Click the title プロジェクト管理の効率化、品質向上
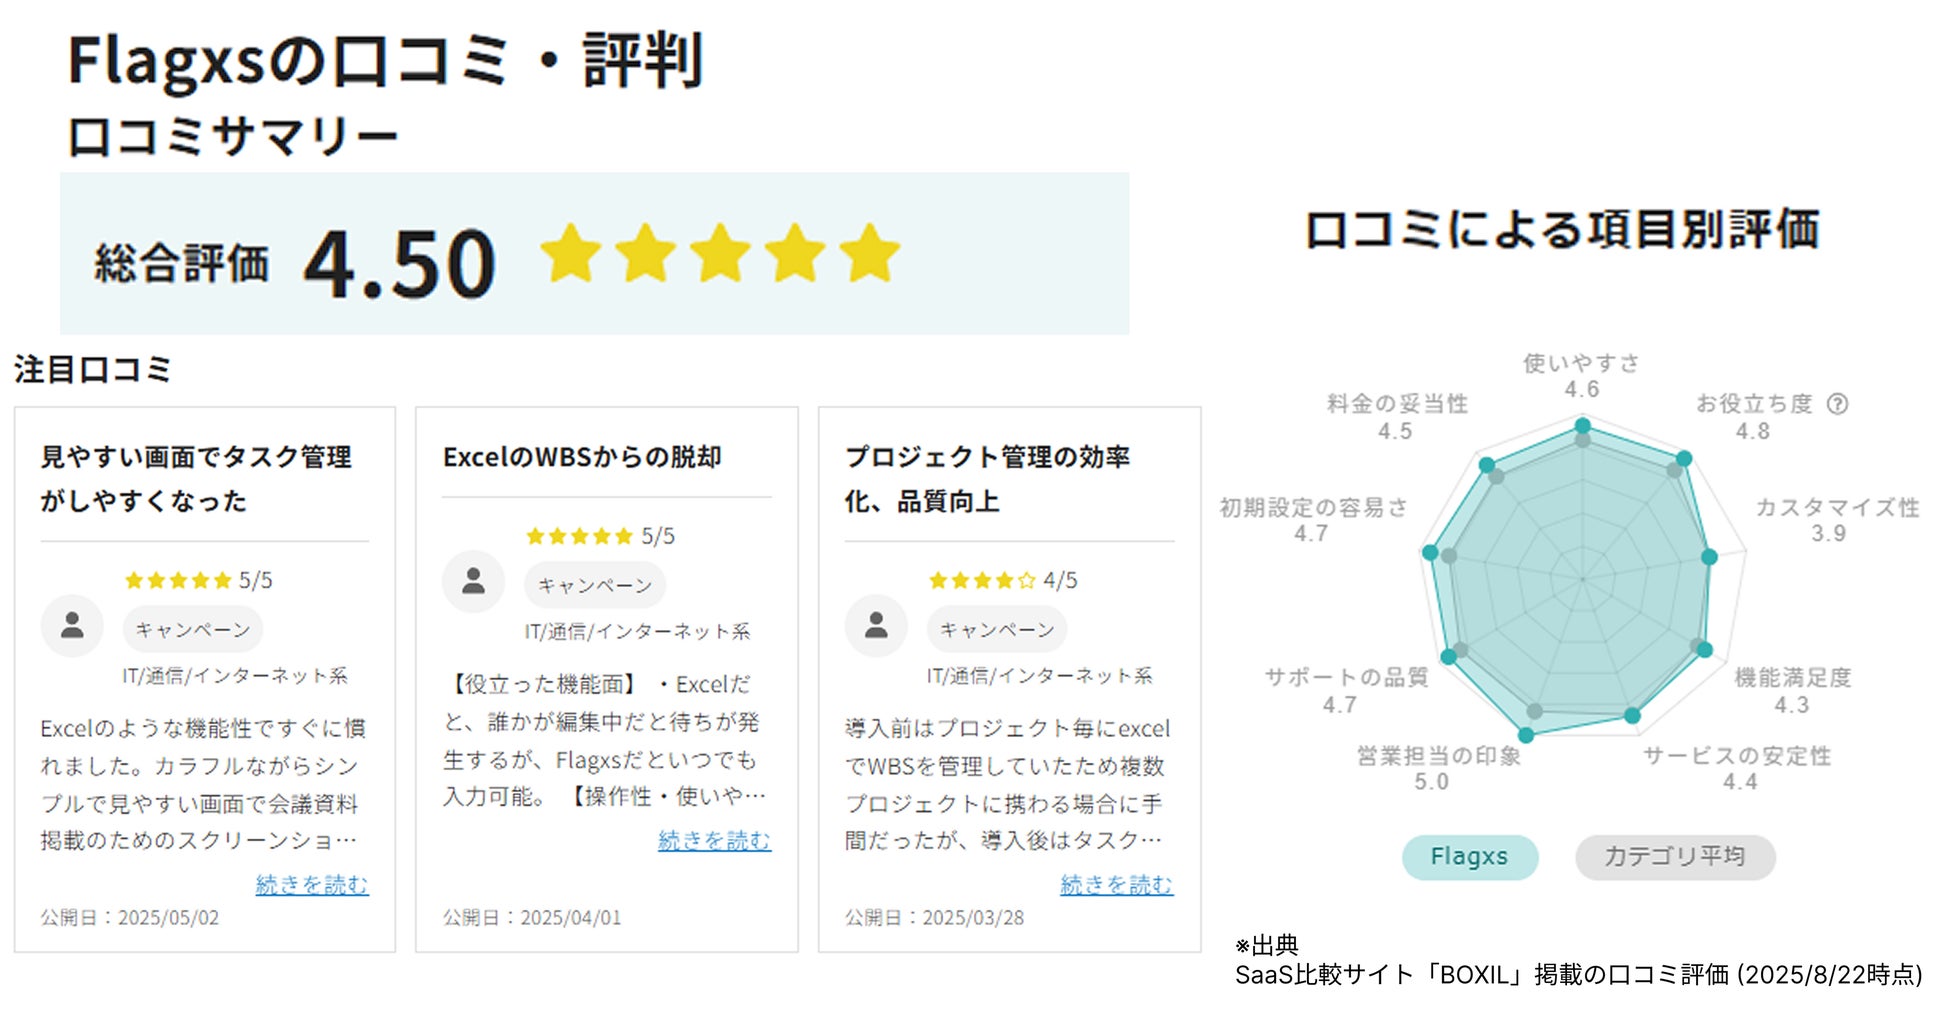The image size is (1950, 1024). pos(987,479)
